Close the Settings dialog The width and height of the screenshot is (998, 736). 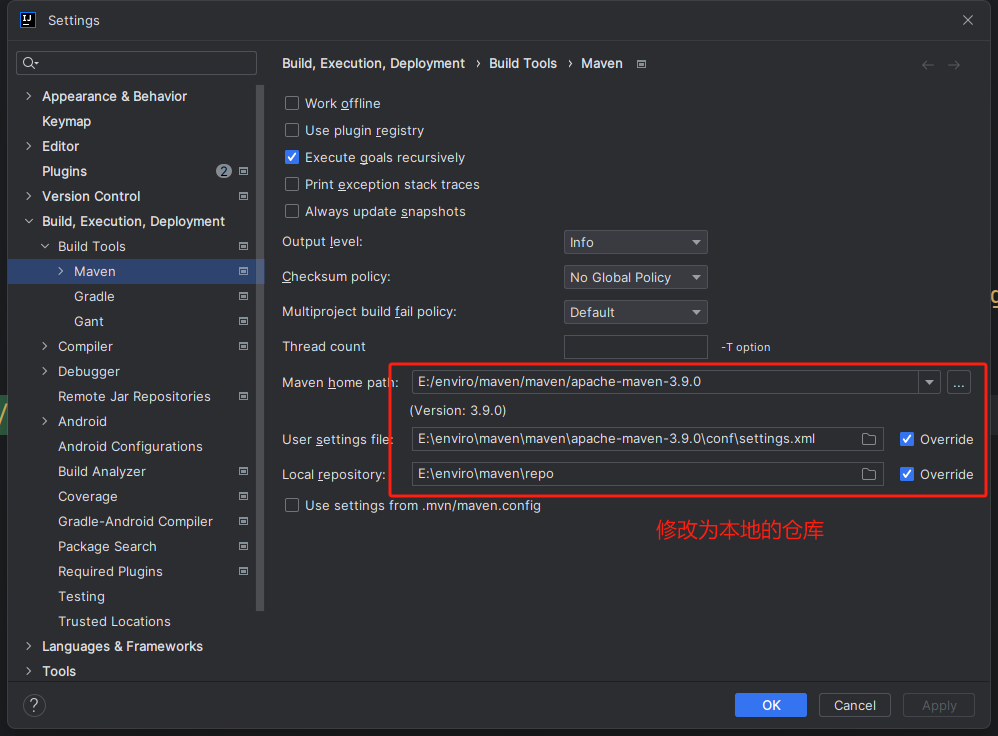coord(967,20)
